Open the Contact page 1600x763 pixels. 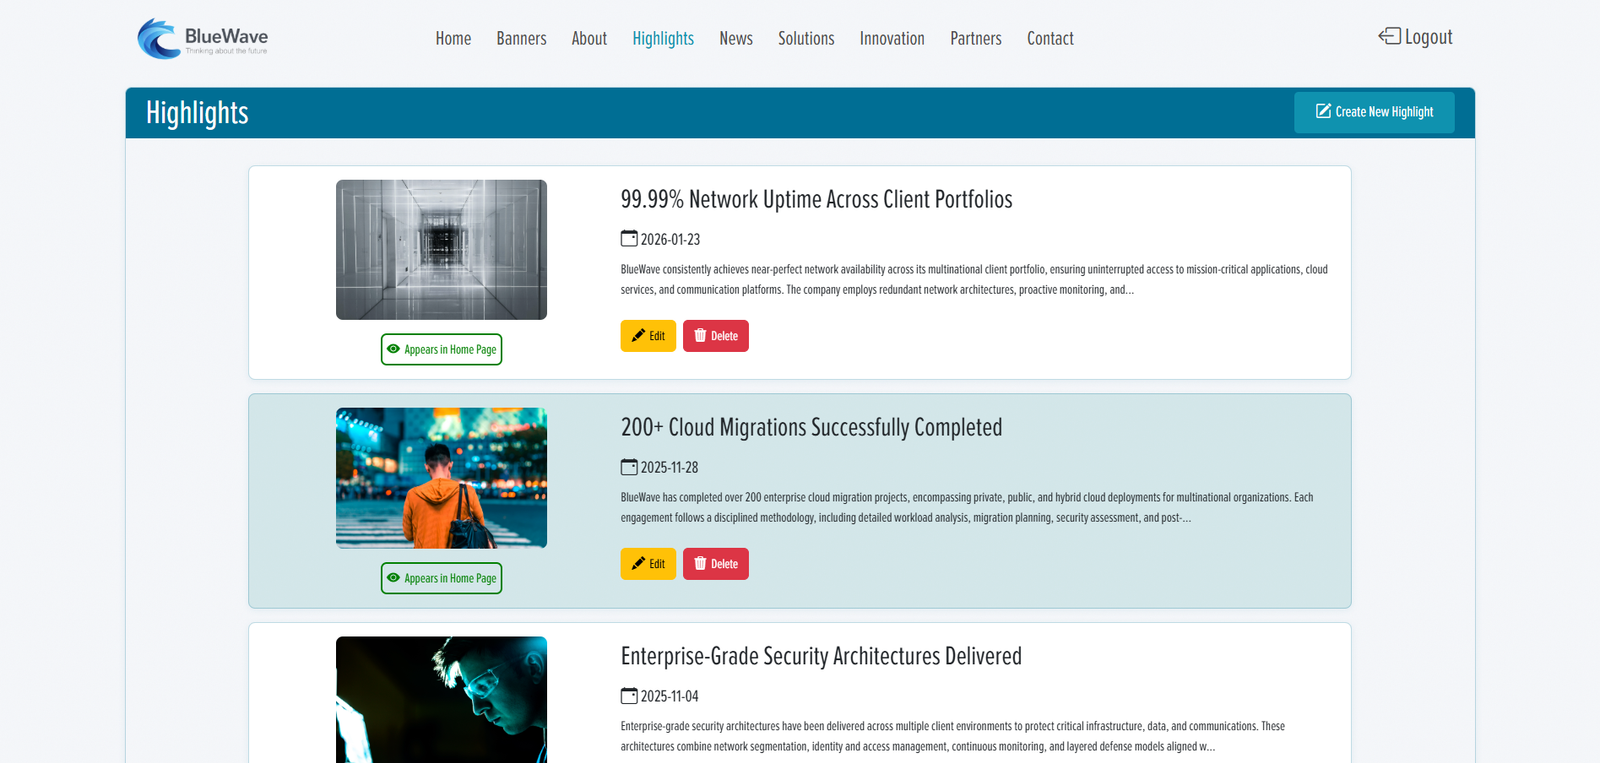[x=1050, y=38]
